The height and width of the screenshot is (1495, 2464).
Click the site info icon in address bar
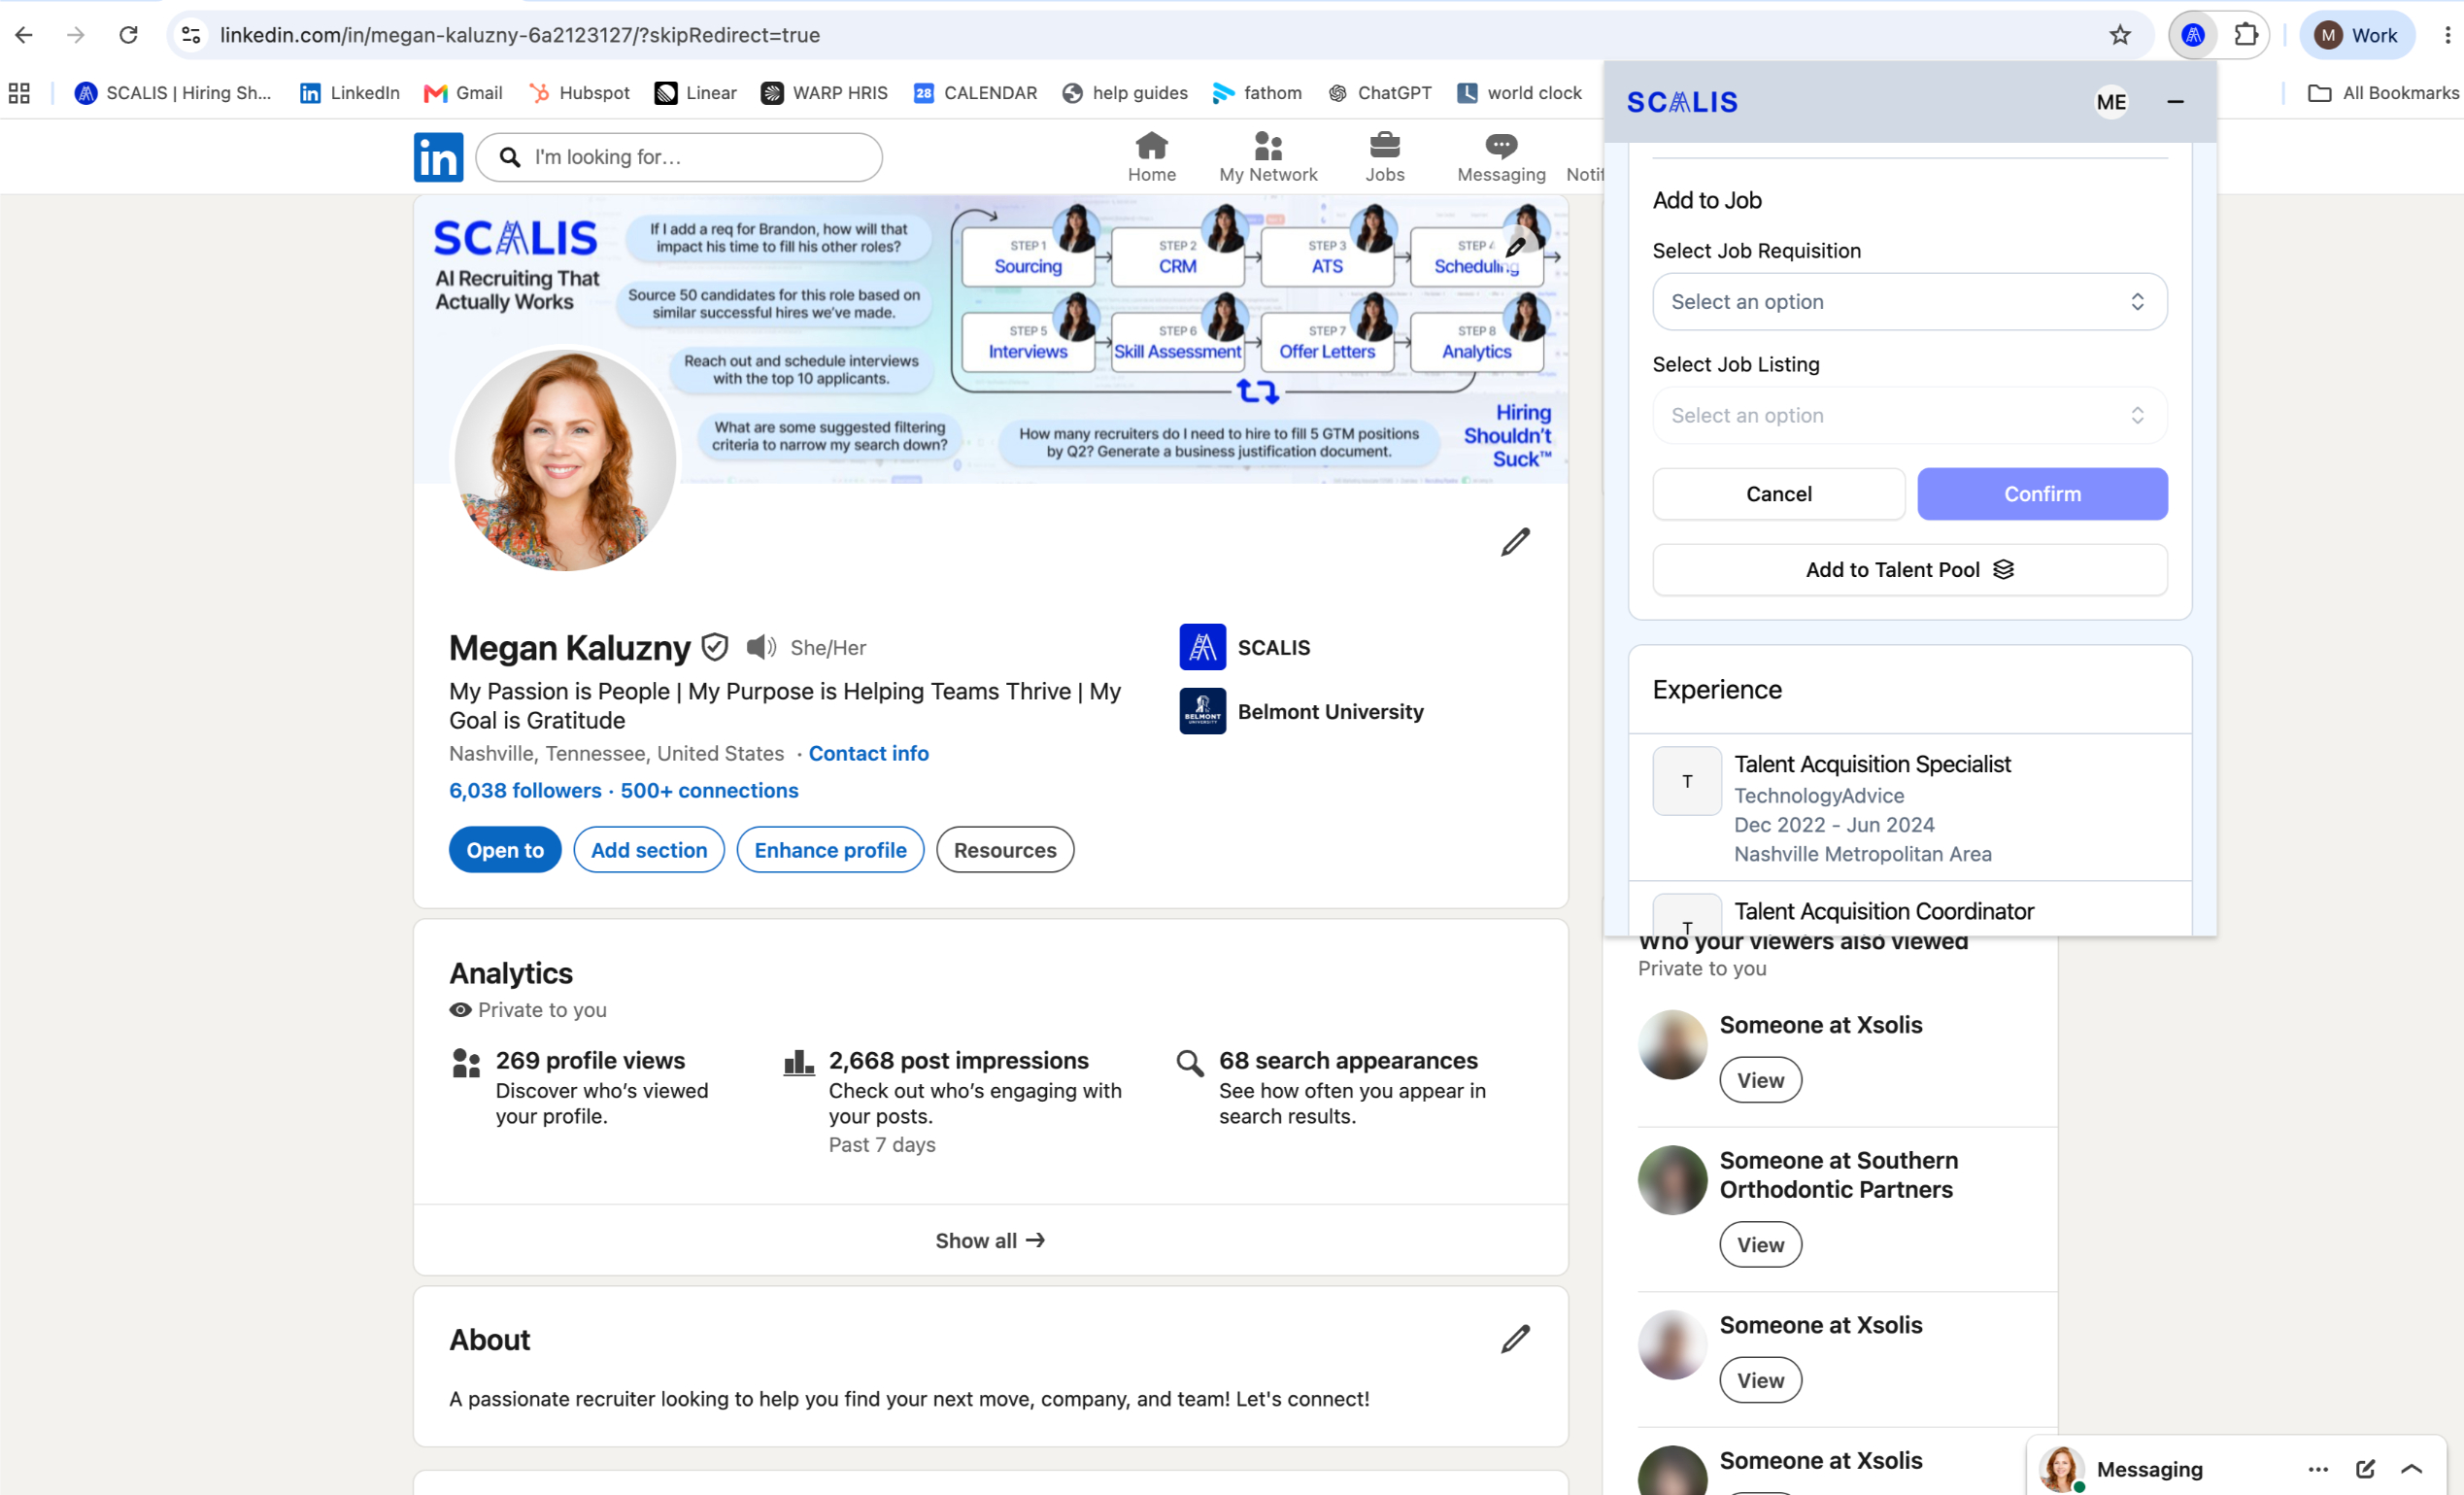pos(191,35)
